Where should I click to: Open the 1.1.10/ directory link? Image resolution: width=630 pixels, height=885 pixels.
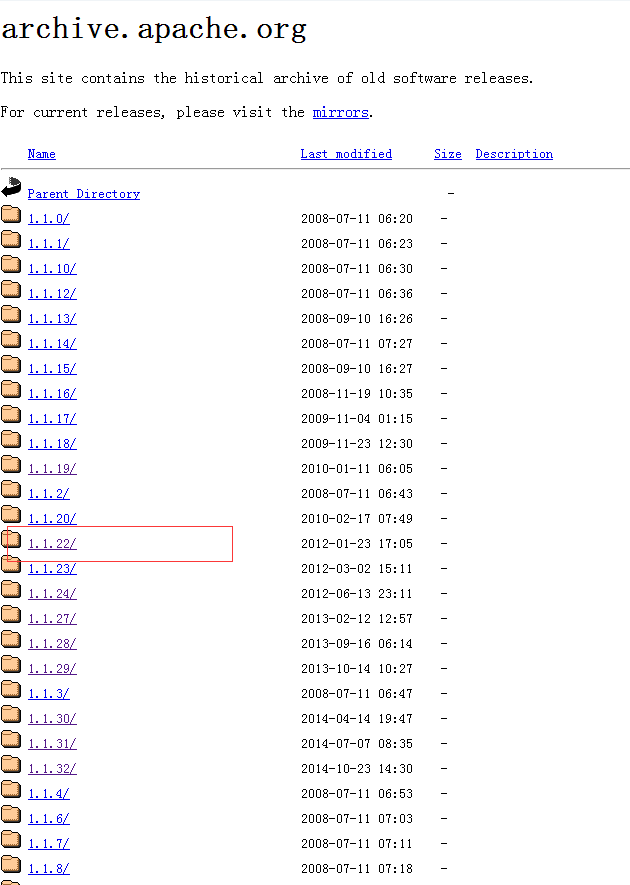(52, 269)
